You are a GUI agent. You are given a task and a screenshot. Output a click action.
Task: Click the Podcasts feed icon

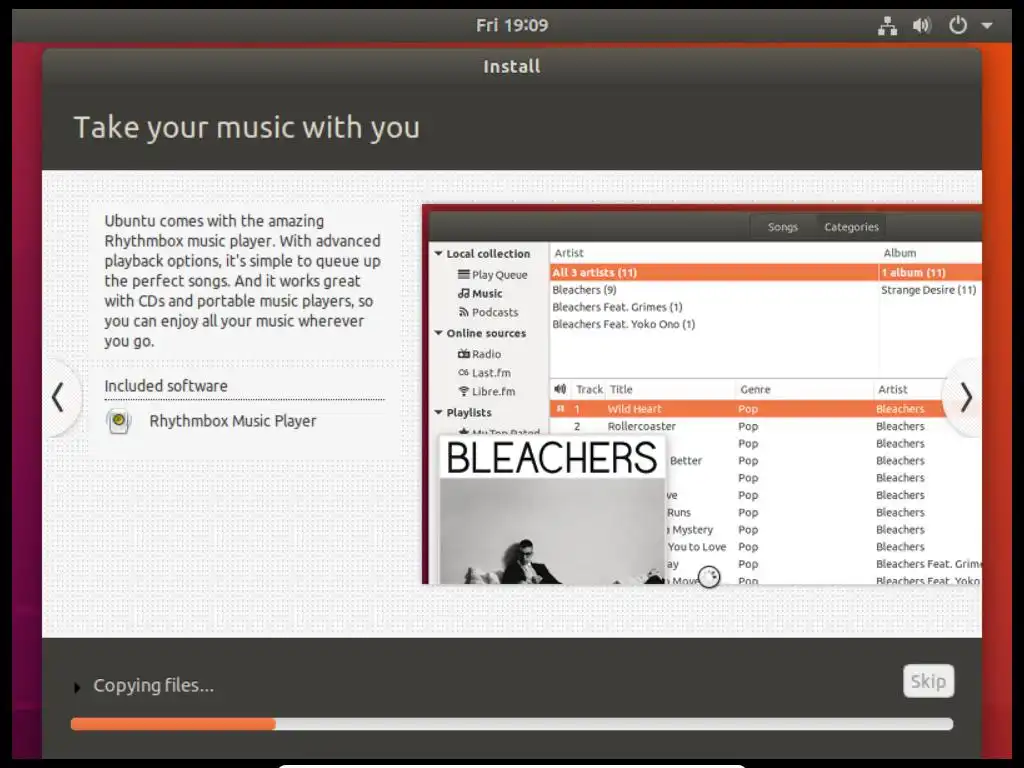click(x=464, y=312)
